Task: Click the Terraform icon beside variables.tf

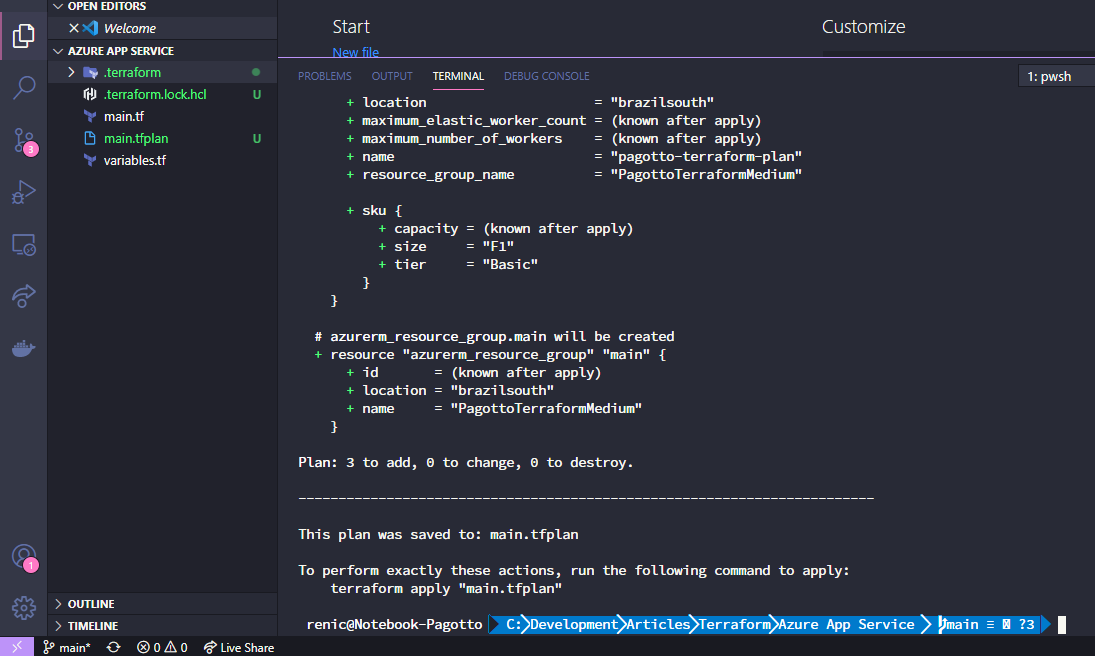Action: (x=90, y=160)
